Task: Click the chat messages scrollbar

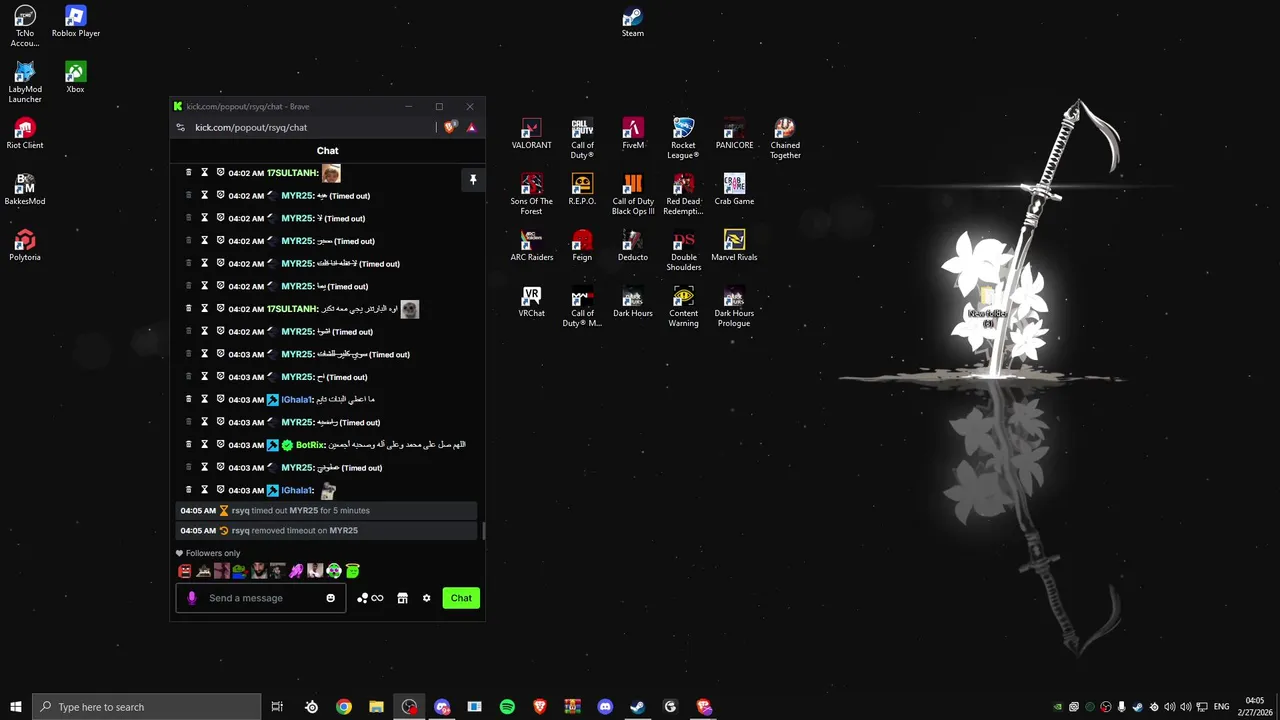Action: (x=484, y=530)
